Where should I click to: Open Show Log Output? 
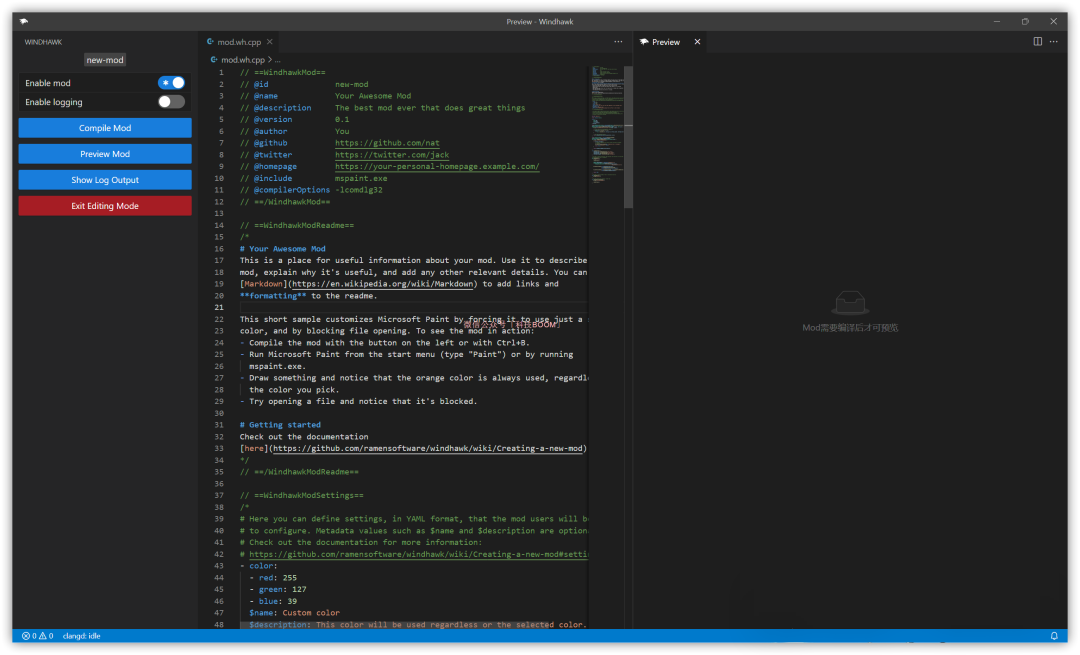[105, 180]
